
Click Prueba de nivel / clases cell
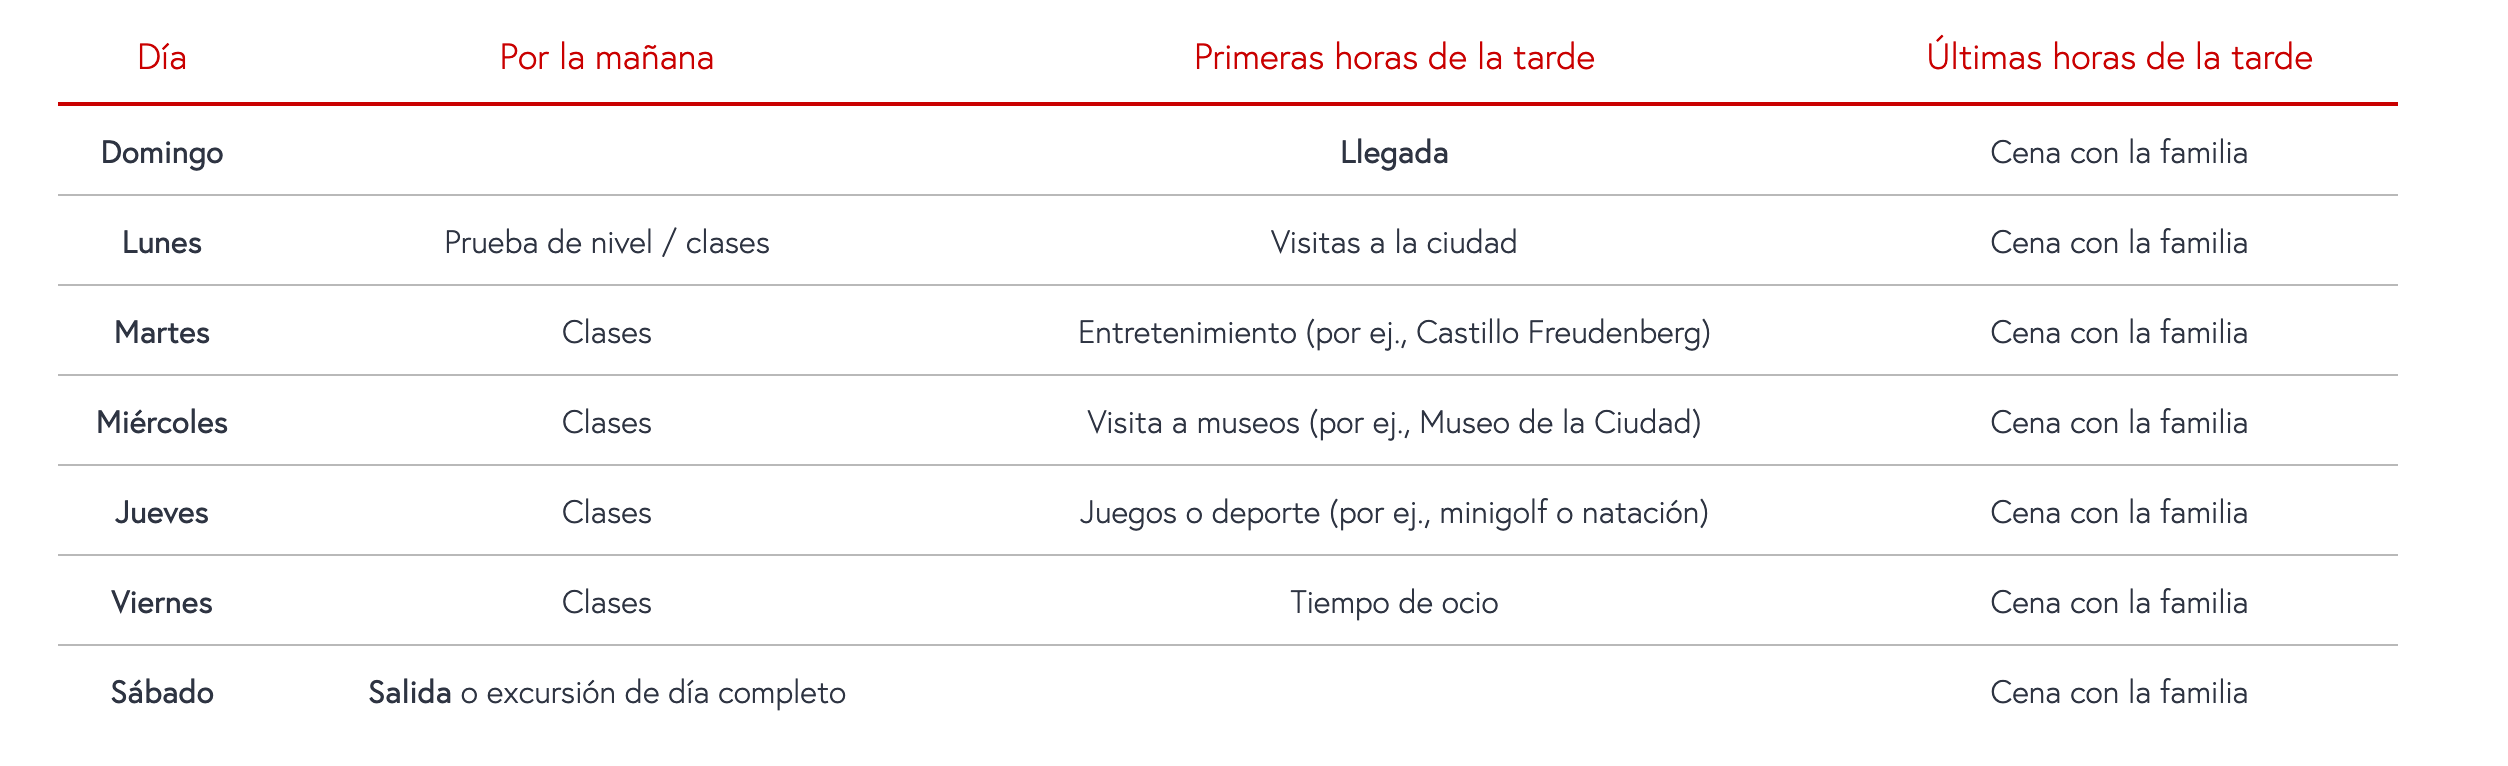606,243
